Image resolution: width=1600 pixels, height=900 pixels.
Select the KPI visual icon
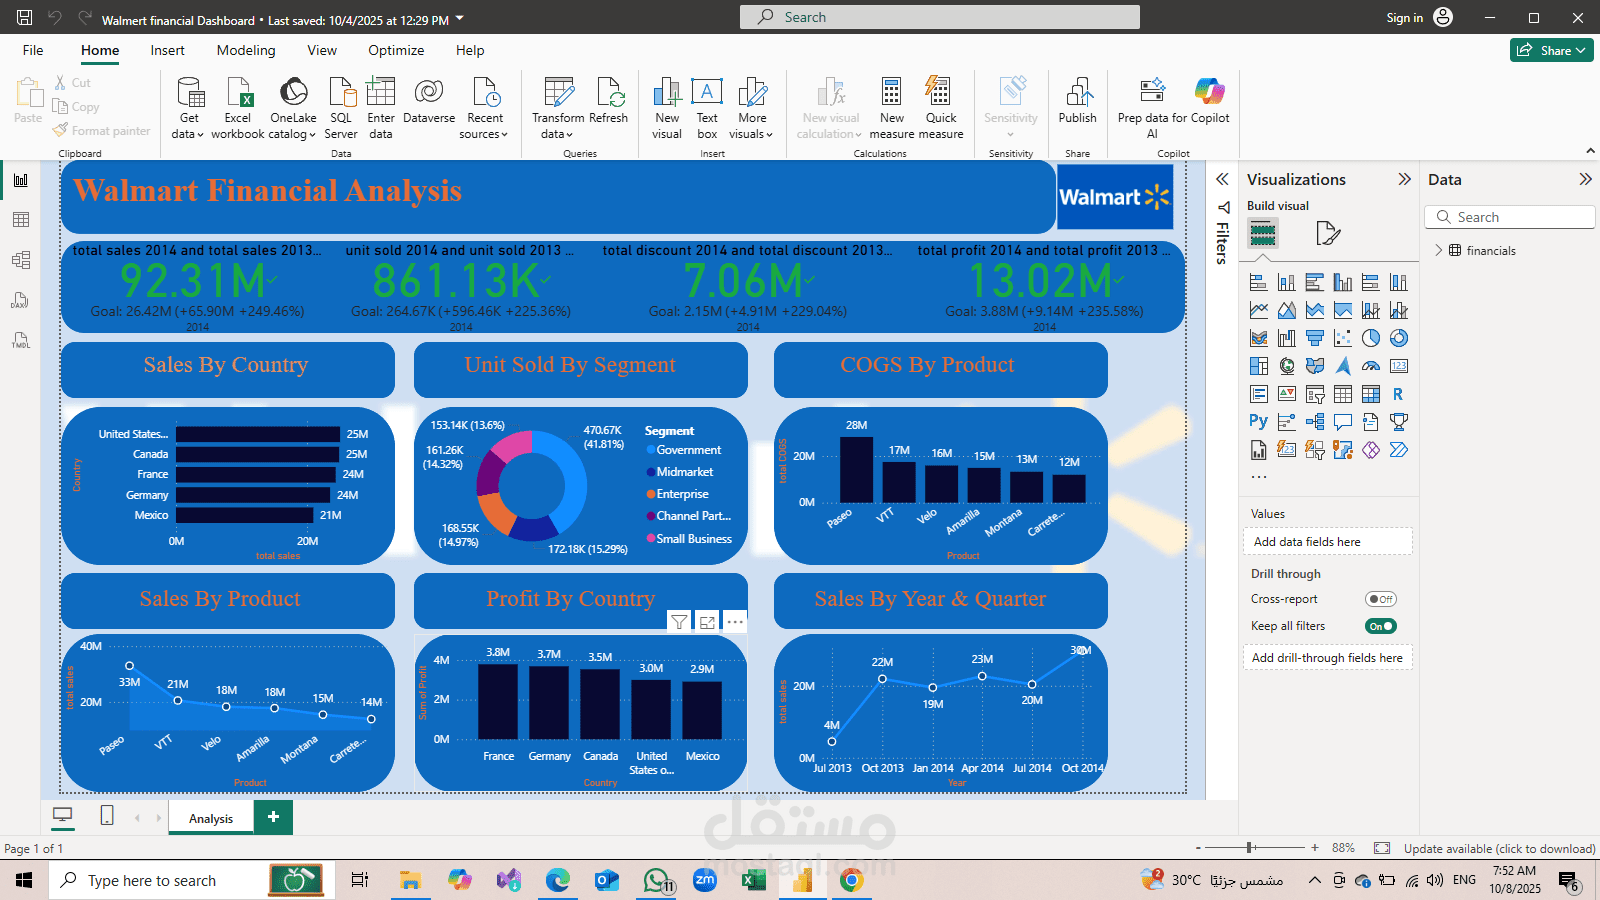point(1287,394)
